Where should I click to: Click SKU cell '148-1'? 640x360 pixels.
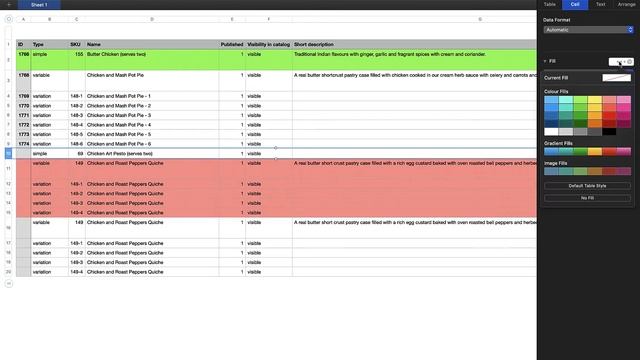point(77,96)
